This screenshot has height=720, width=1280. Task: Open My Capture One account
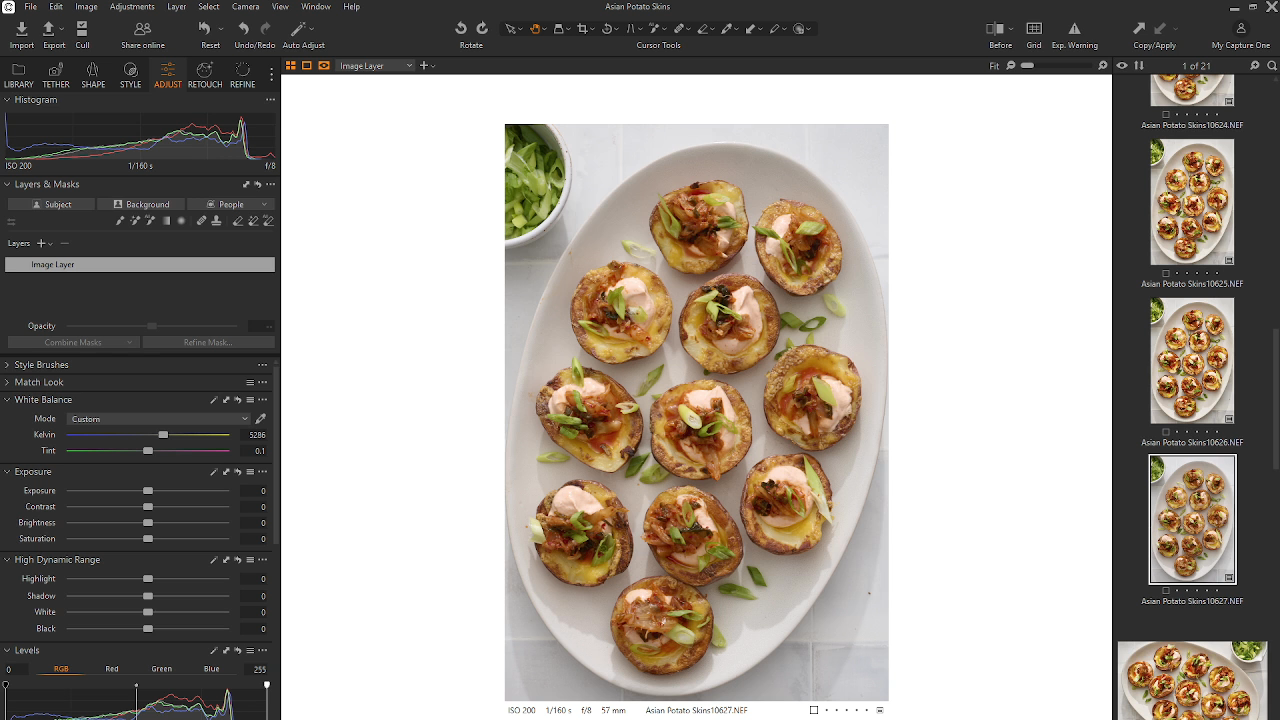pyautogui.click(x=1241, y=29)
